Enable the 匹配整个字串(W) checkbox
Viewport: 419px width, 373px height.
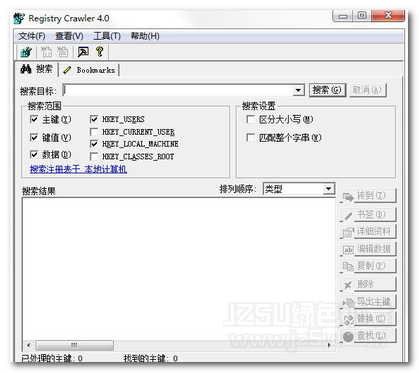coord(250,137)
